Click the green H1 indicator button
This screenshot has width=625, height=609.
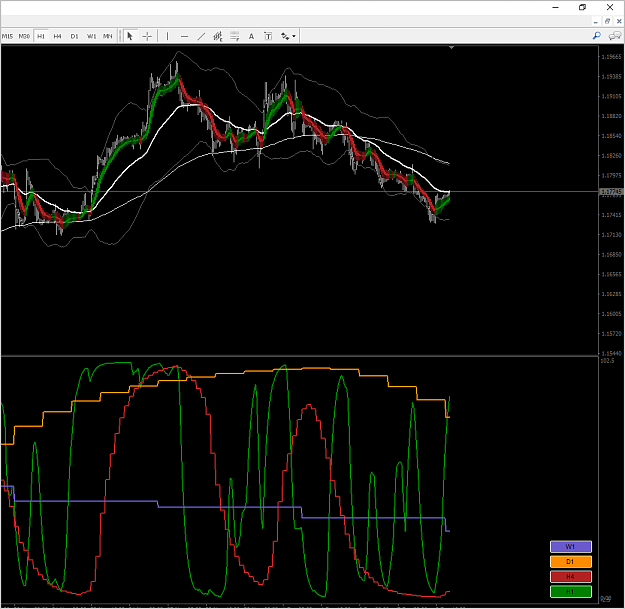(570, 591)
